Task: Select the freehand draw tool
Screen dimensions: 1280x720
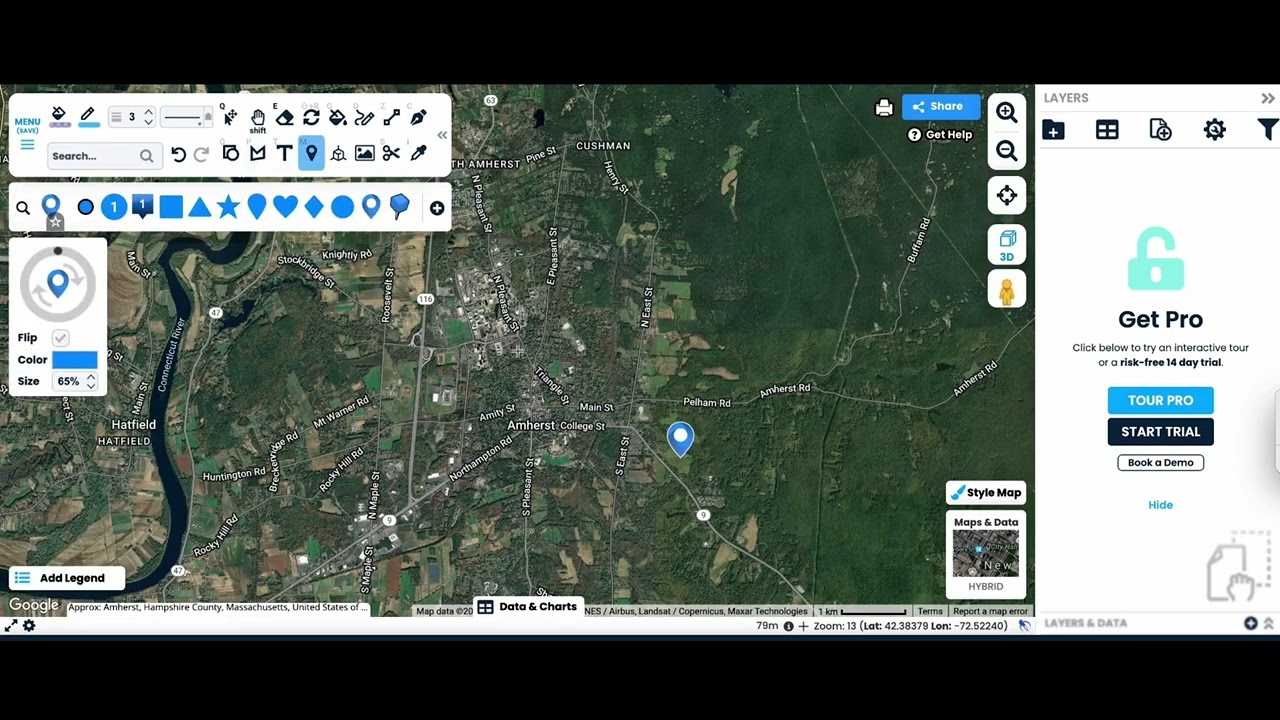Action: pos(364,117)
